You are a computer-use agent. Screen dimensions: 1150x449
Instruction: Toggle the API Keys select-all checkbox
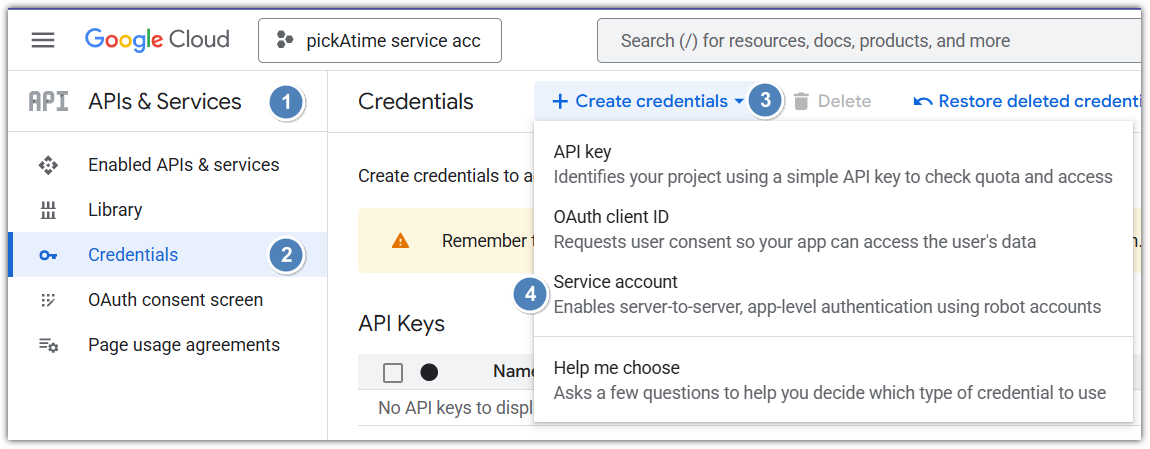[x=393, y=372]
